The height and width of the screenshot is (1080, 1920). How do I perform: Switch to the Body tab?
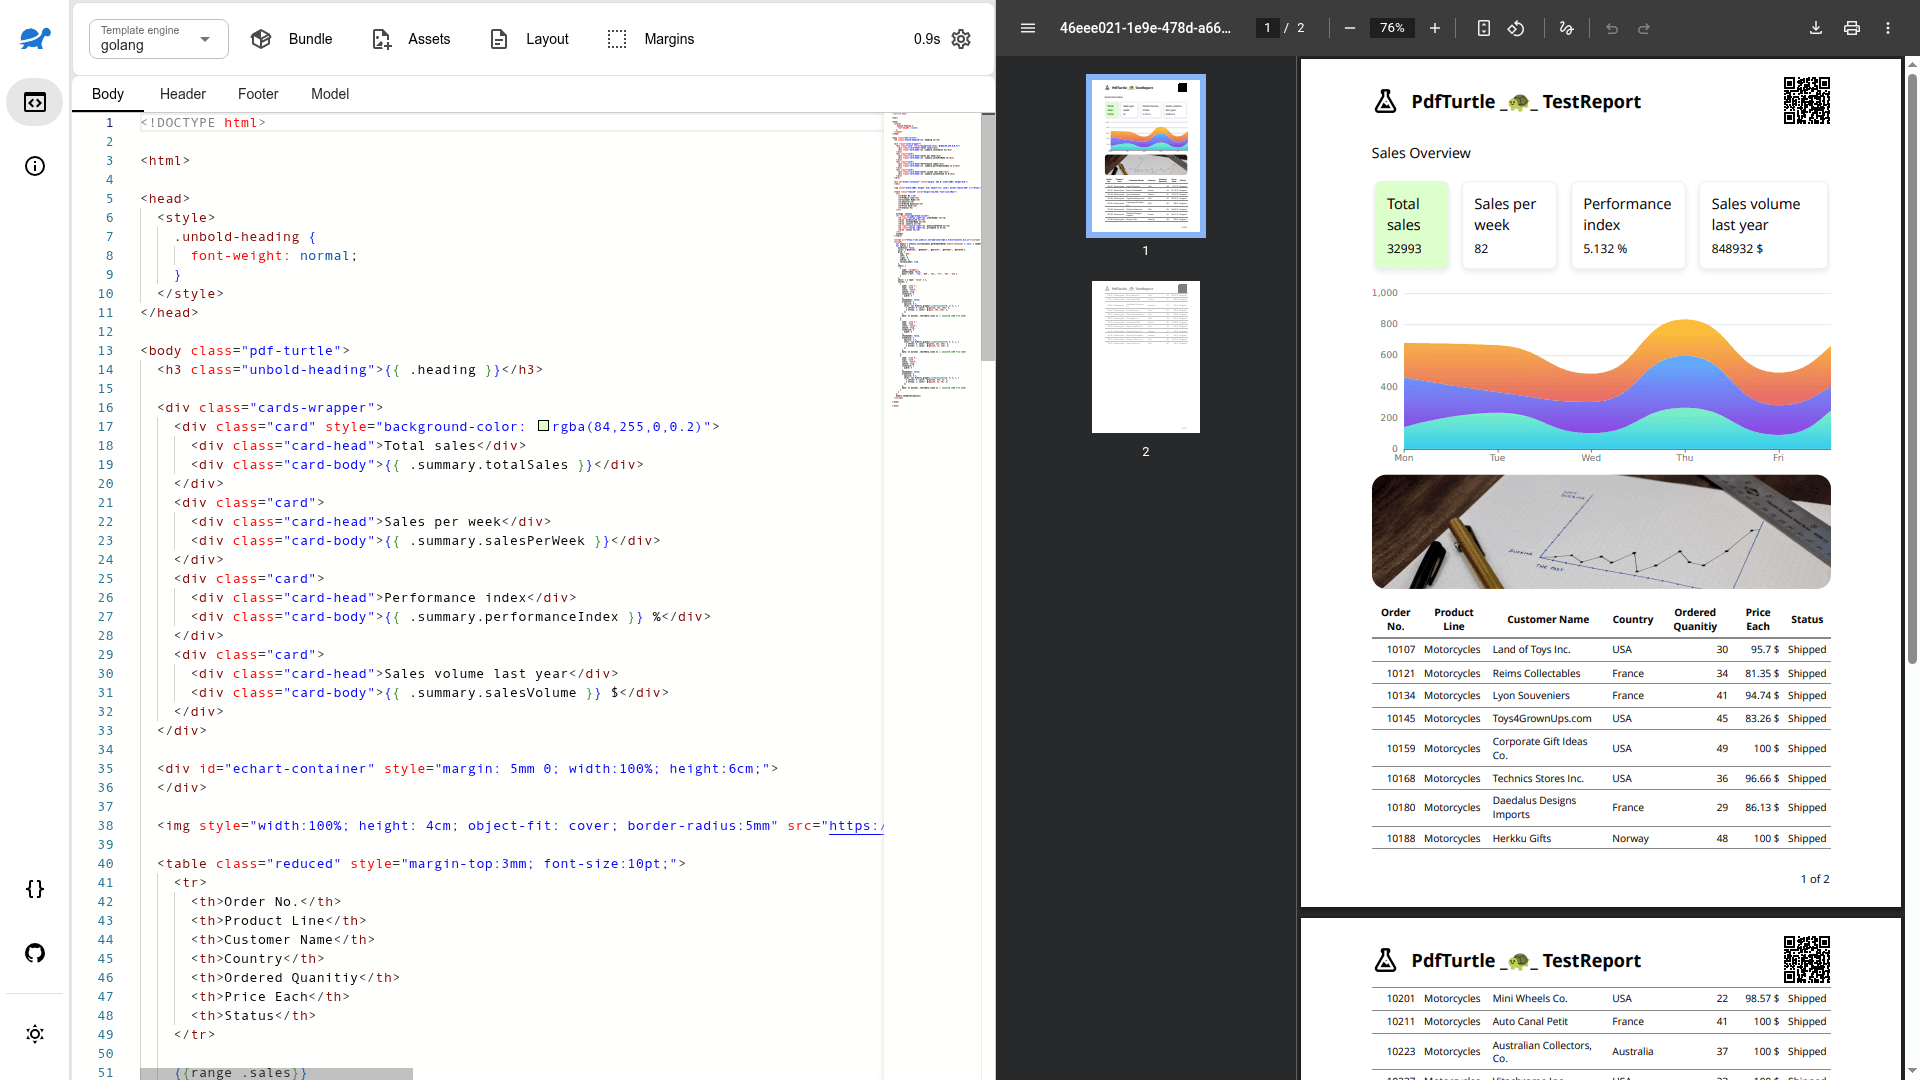point(108,94)
